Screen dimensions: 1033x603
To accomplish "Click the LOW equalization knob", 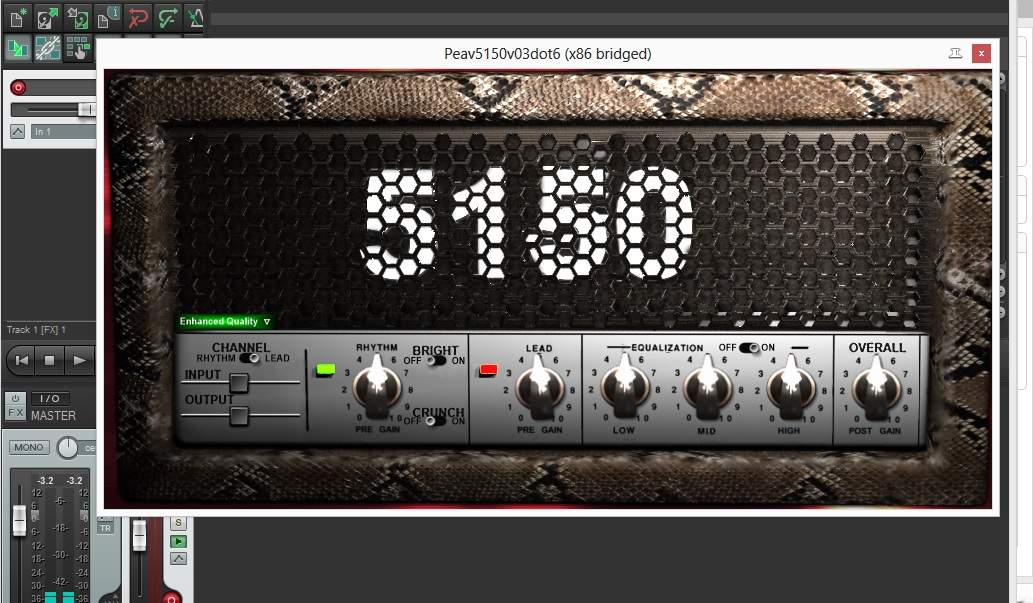I will click(x=624, y=388).
